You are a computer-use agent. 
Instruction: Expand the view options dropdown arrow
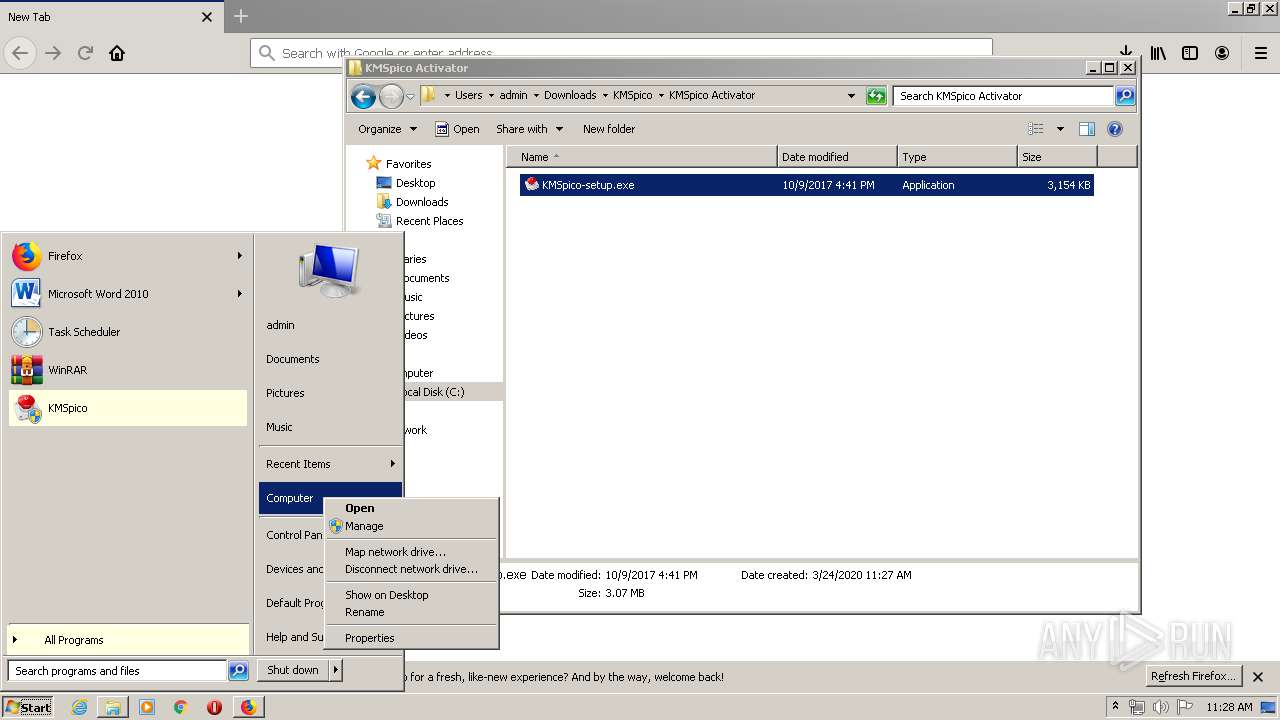pos(1060,129)
